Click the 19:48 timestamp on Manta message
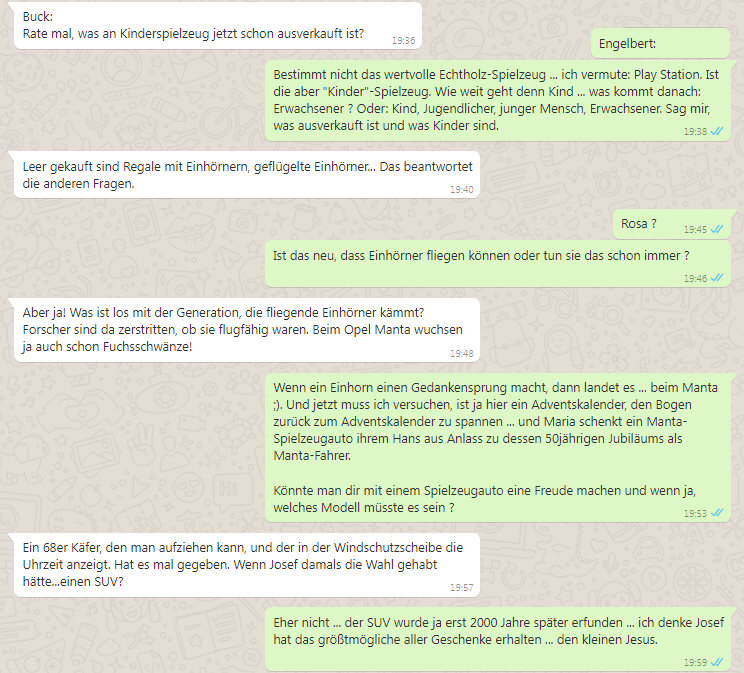This screenshot has width=744, height=673. [x=462, y=354]
